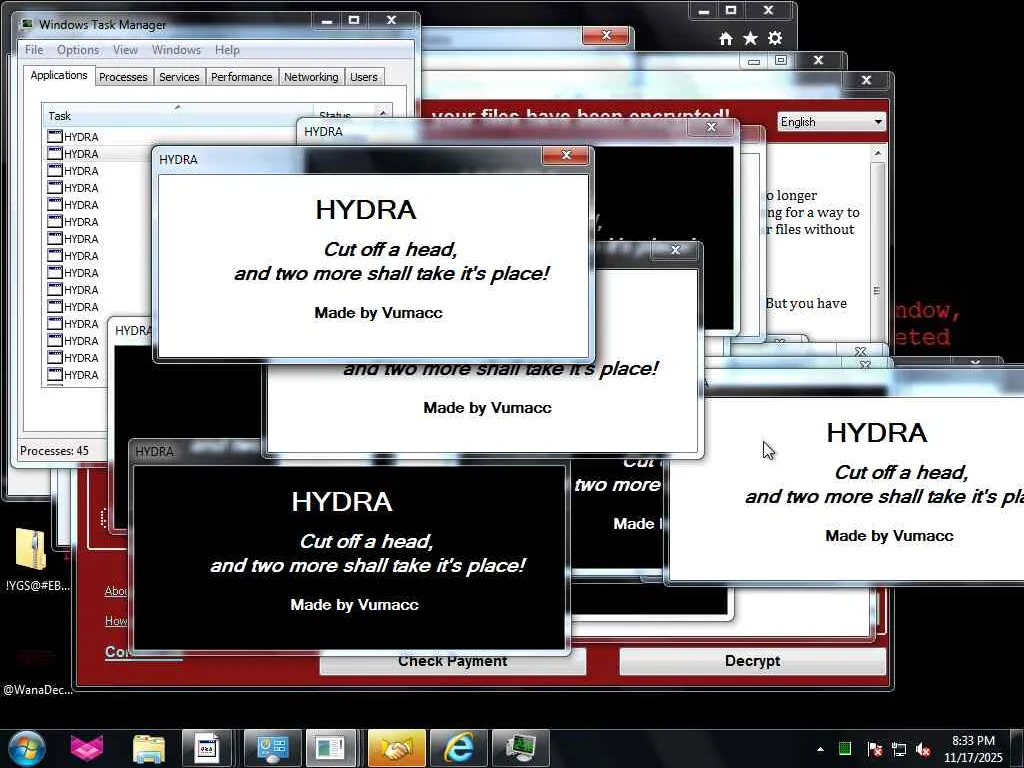Open the HYDRA window group taskbar icon
Image resolution: width=1024 pixels, height=768 pixels.
pos(331,748)
